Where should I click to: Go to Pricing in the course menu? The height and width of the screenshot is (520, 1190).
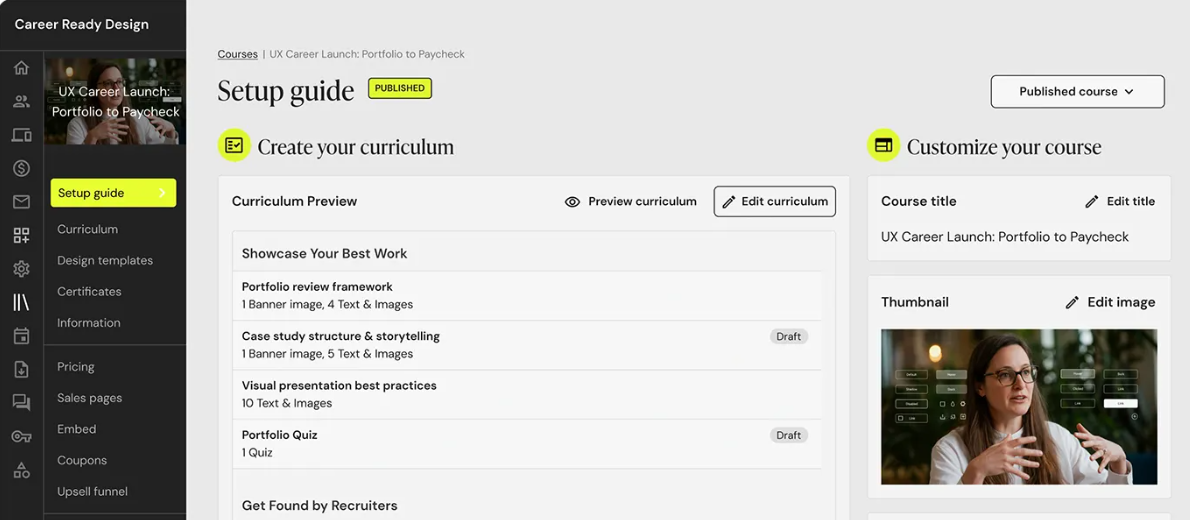coord(76,367)
